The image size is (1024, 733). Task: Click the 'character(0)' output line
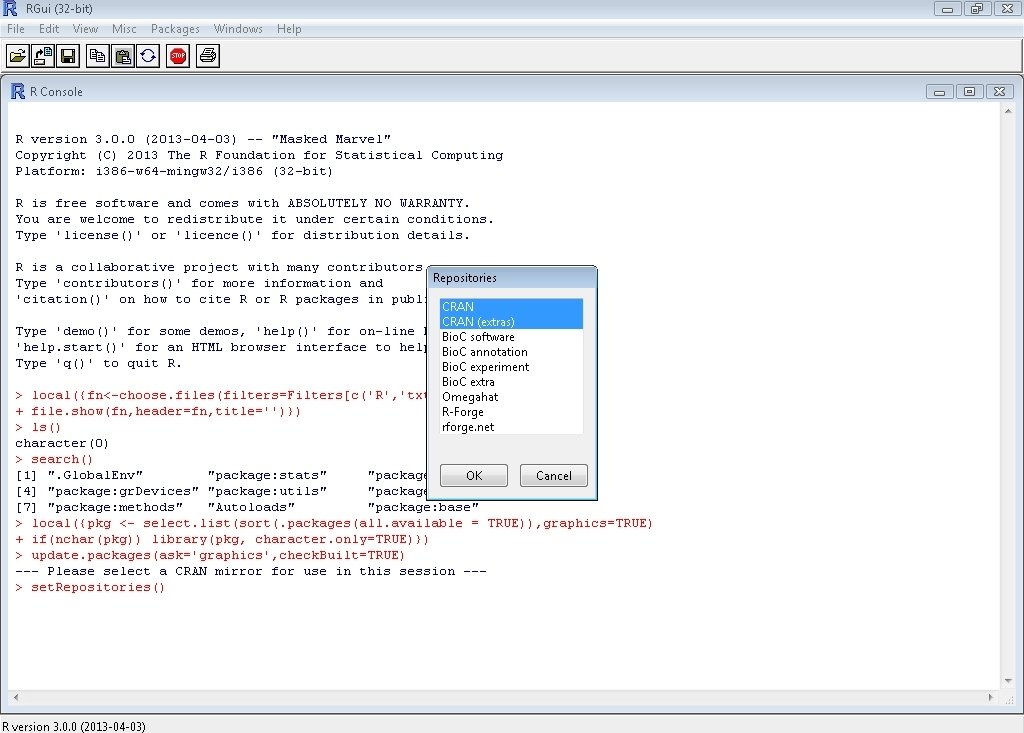62,444
